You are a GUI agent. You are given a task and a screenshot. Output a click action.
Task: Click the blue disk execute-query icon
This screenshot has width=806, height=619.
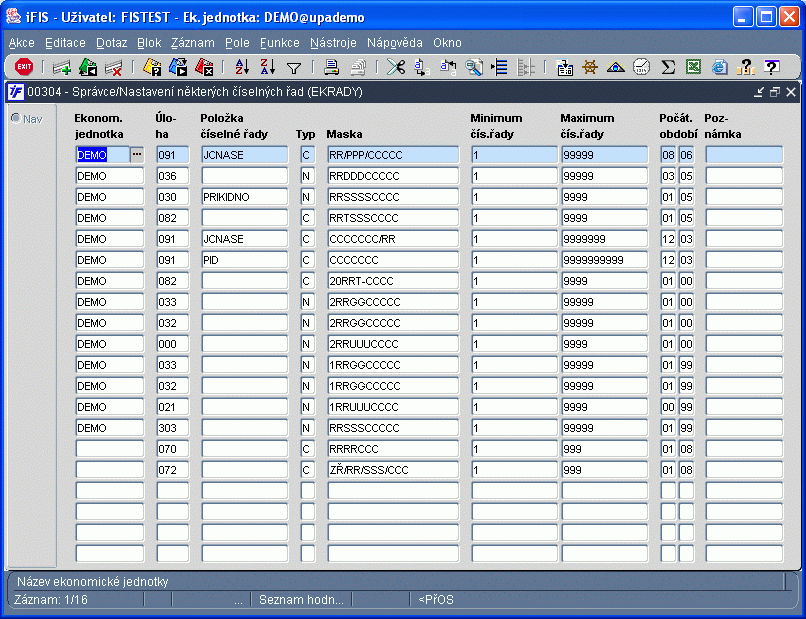click(x=178, y=67)
